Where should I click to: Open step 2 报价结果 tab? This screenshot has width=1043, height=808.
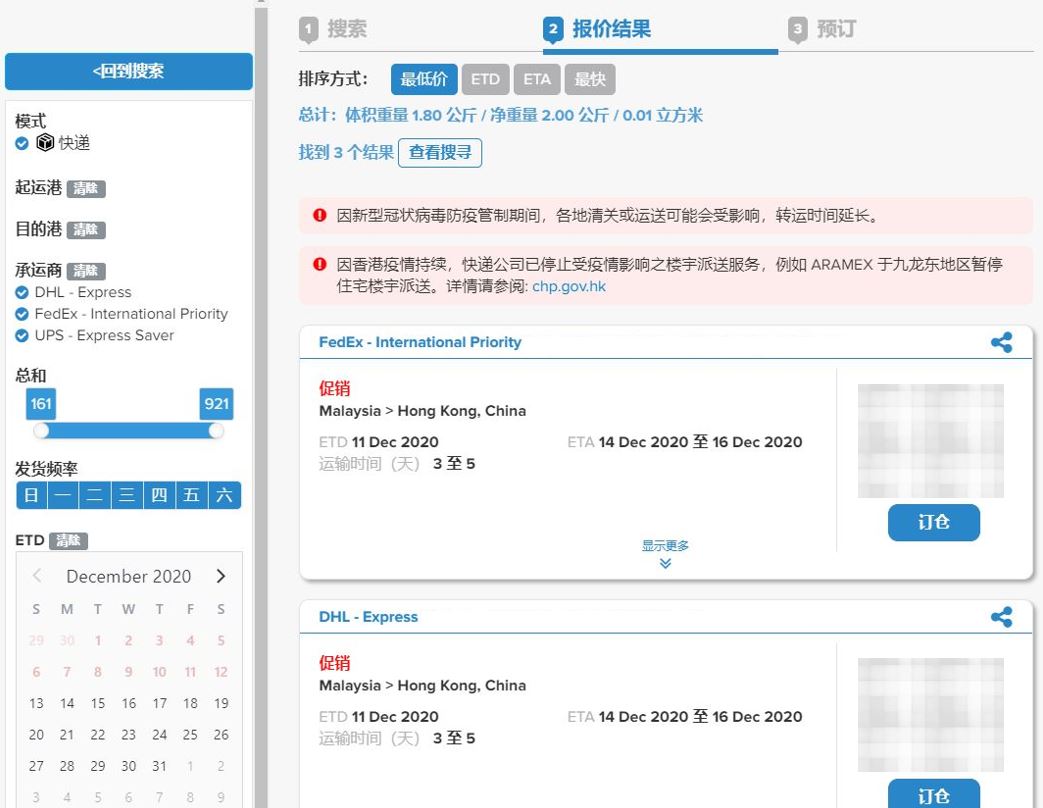(597, 29)
